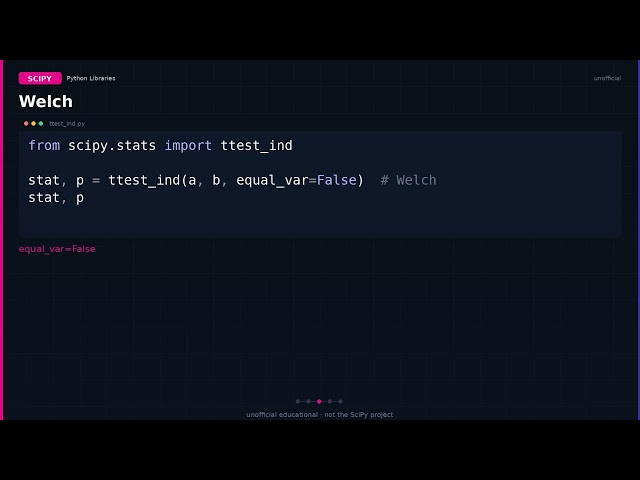Click the ttest_ind.py file name
640x480 pixels.
coord(67,124)
